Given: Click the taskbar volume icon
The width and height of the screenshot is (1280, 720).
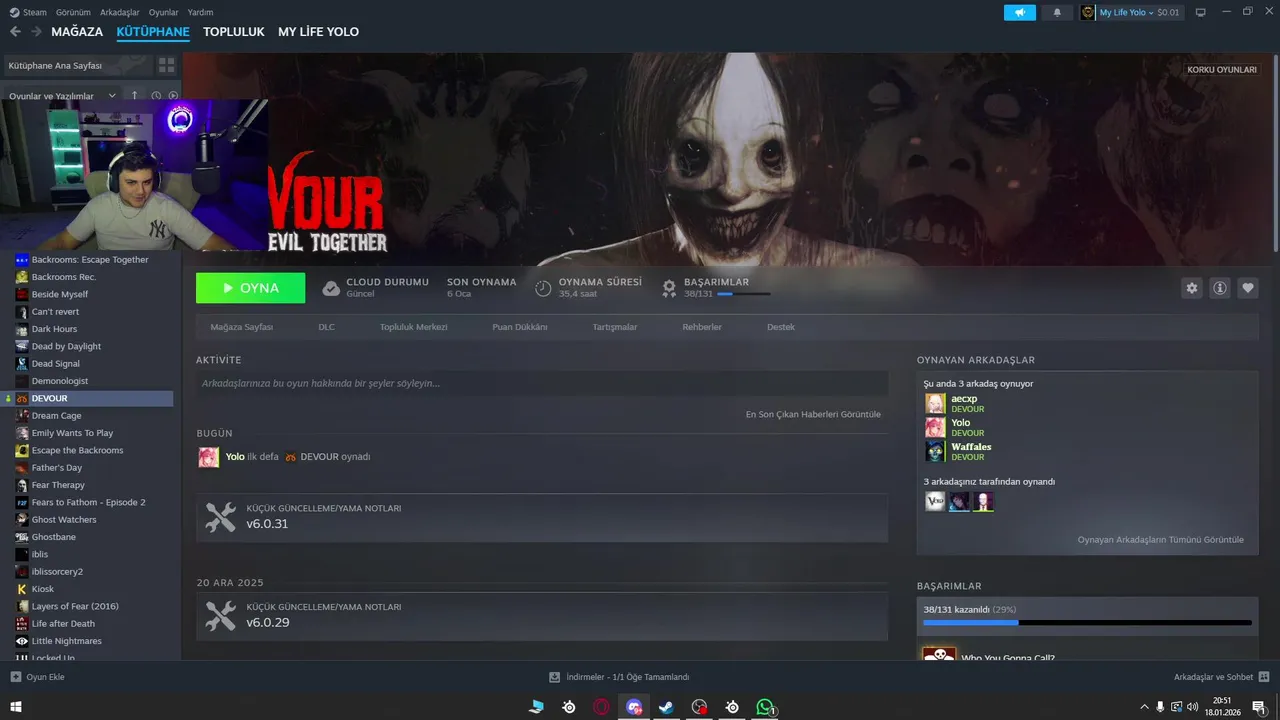Looking at the screenshot, I should [1192, 707].
